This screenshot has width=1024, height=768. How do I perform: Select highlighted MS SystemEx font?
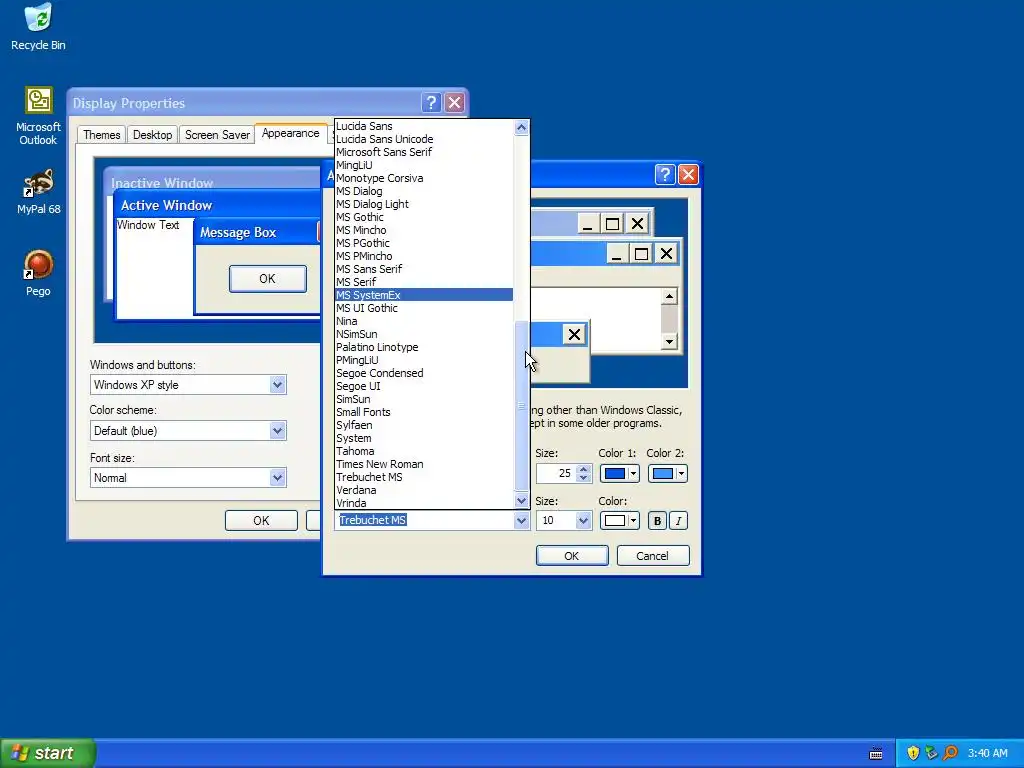424,295
